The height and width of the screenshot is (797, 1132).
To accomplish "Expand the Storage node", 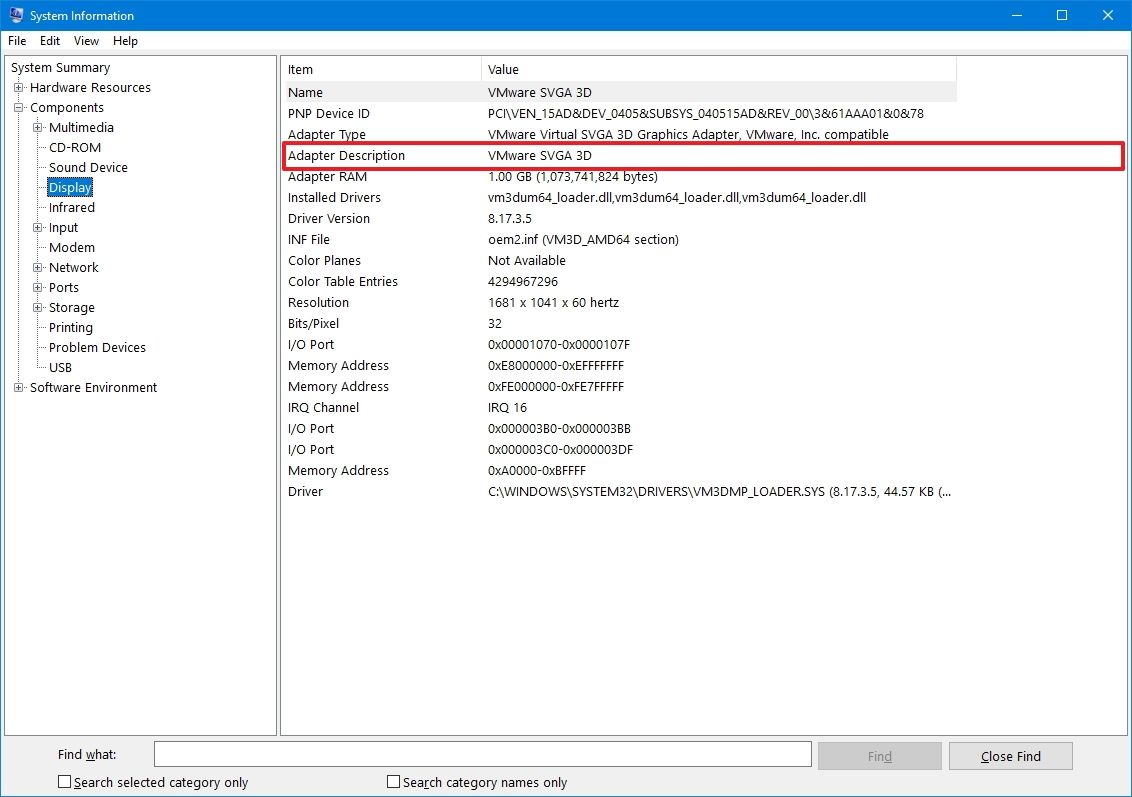I will pos(36,307).
